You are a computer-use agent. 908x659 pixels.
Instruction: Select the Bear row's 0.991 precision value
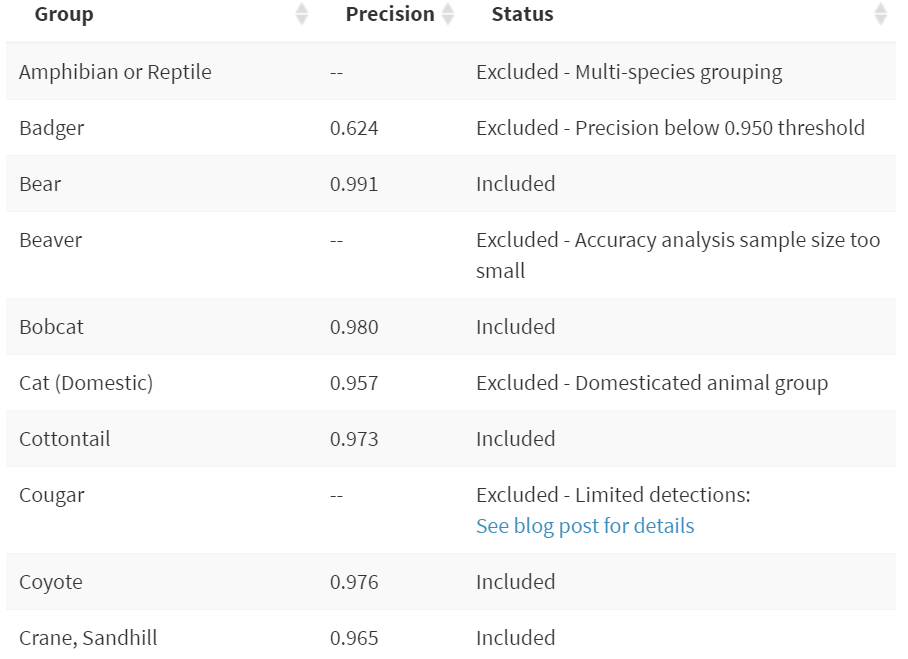(x=354, y=184)
